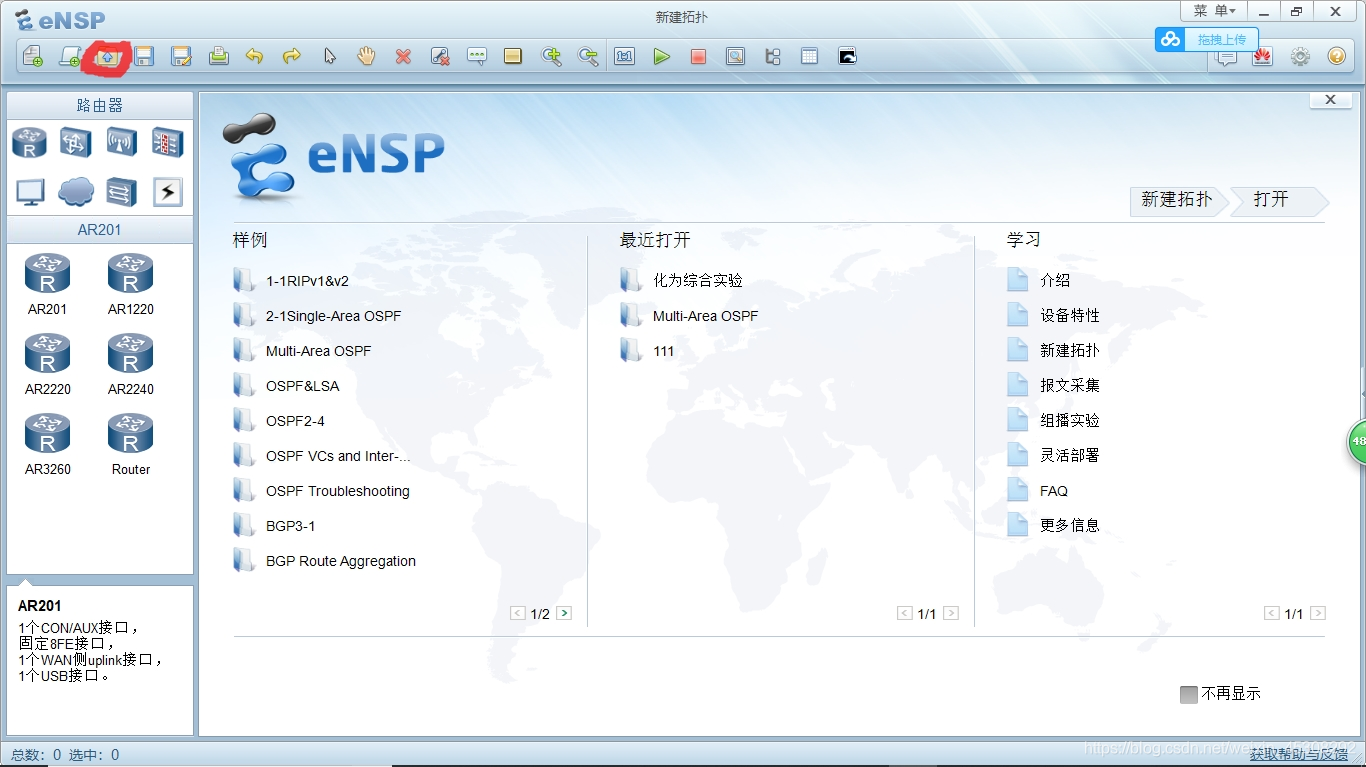The width and height of the screenshot is (1366, 767).
Task: Click the Save As toolbar icon
Action: coord(181,57)
